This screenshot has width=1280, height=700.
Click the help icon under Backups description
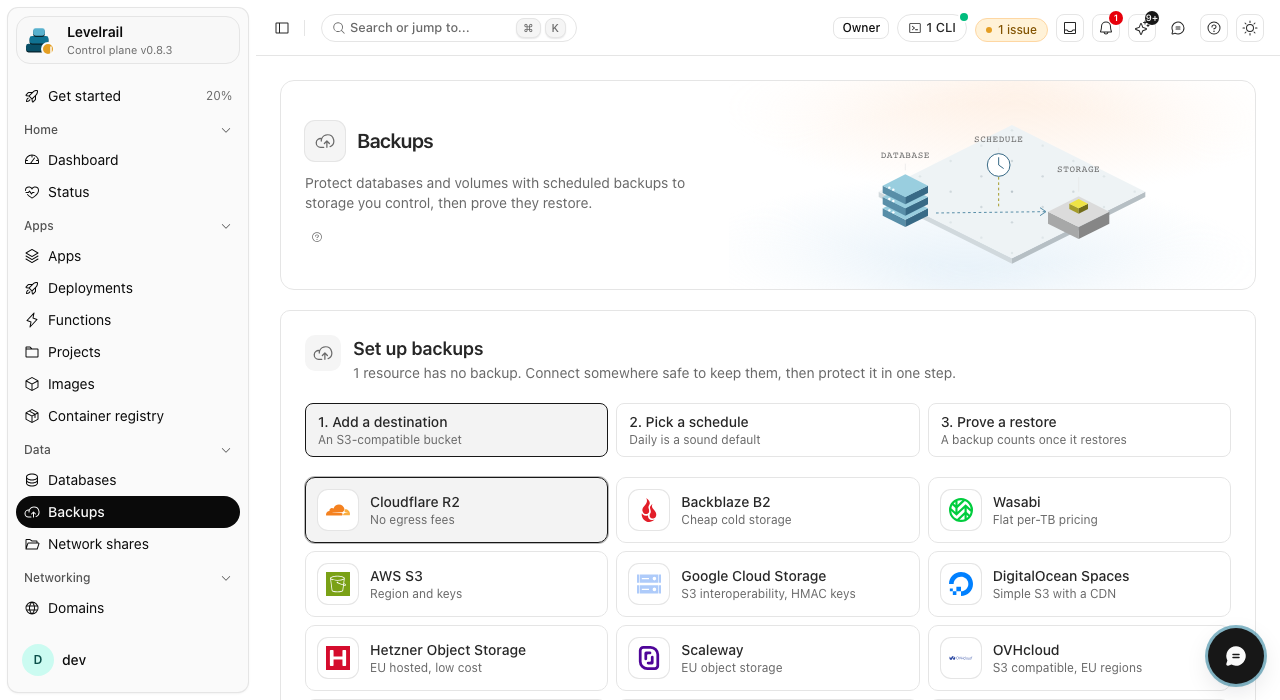(x=317, y=237)
